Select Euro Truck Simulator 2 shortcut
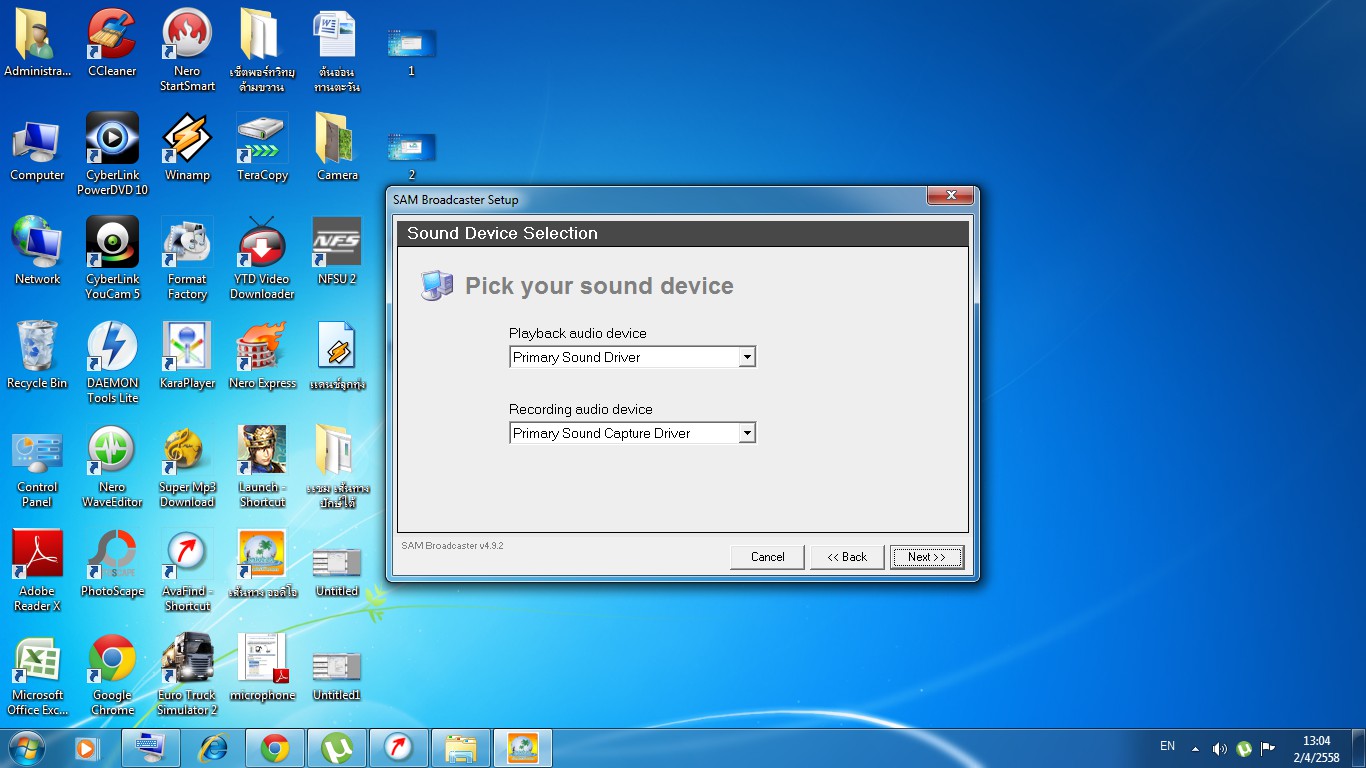1366x768 pixels. pos(187,674)
